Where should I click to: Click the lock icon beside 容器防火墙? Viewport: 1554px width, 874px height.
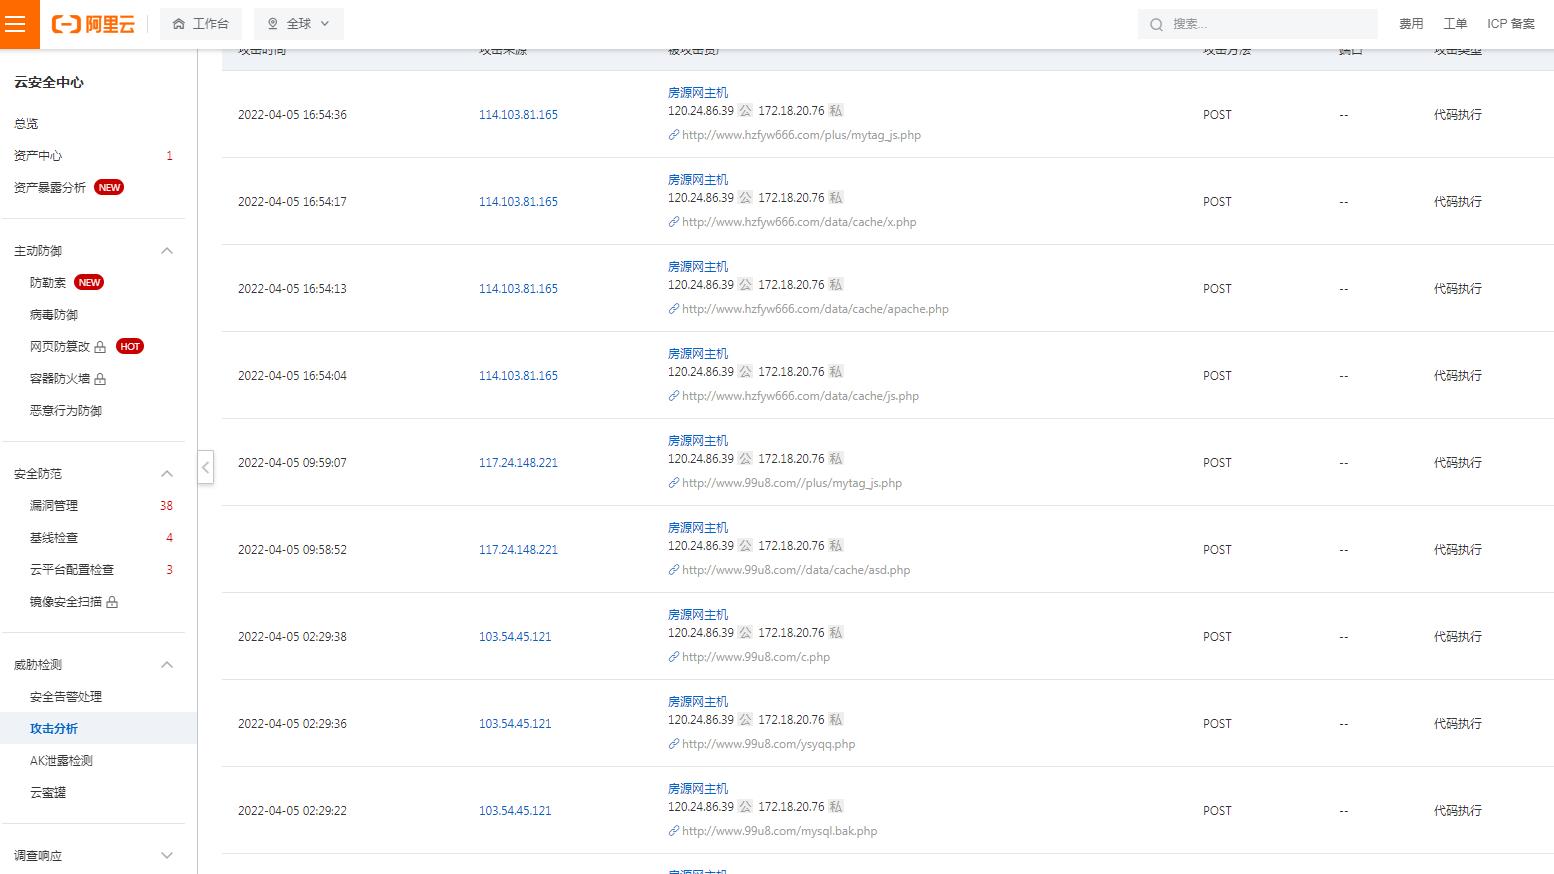click(x=100, y=379)
